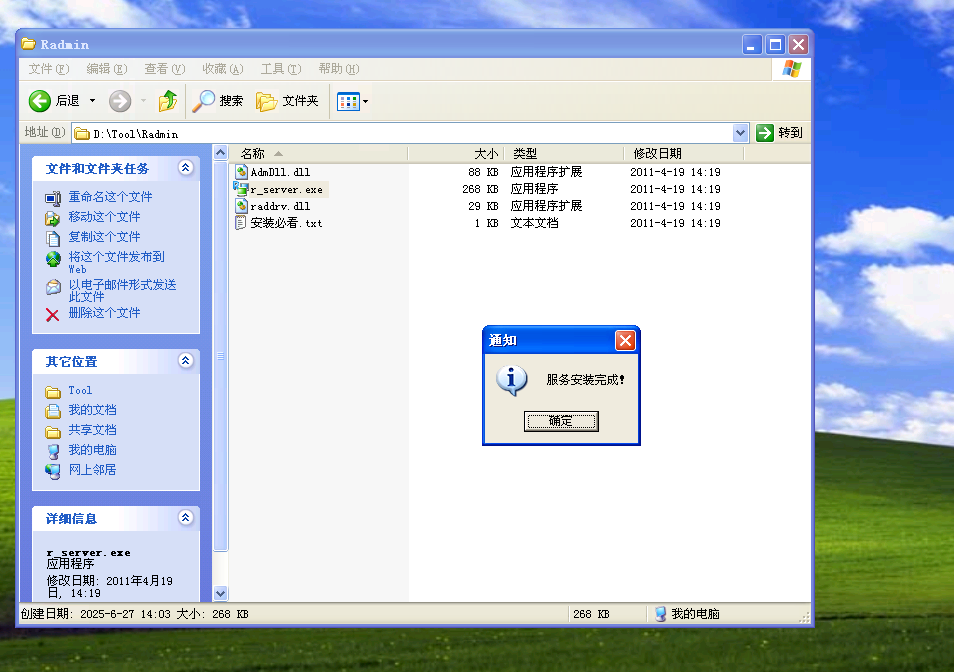Click 删除这个文件 link
Image resolution: width=954 pixels, height=672 pixels.
pos(104,313)
